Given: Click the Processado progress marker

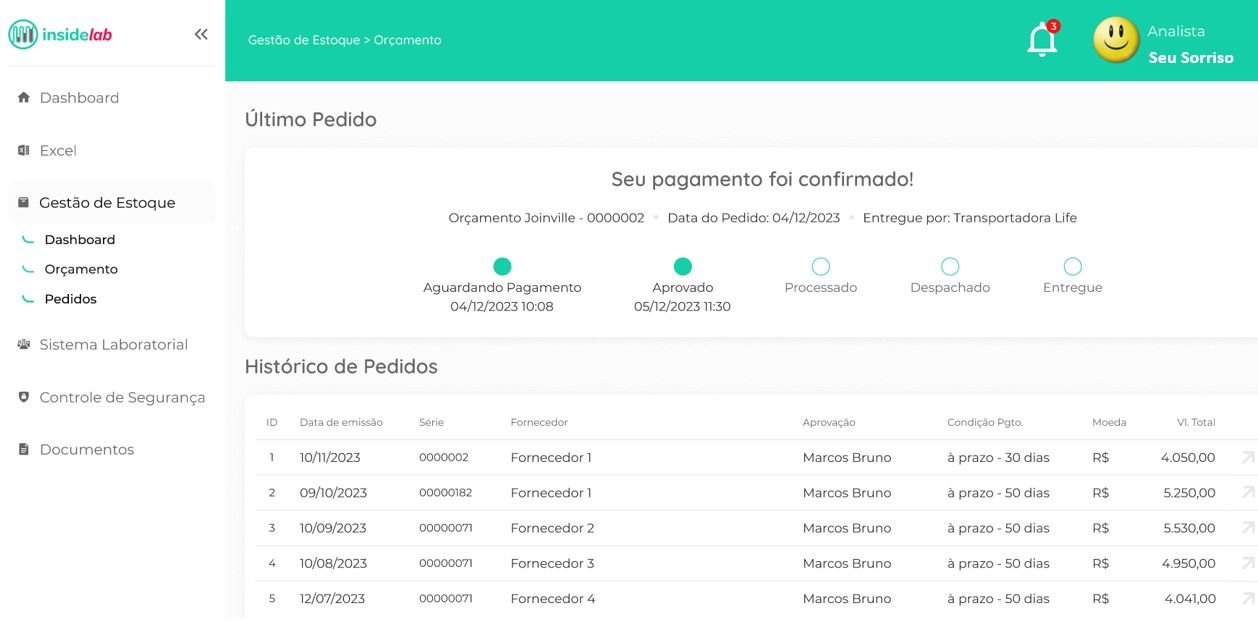Looking at the screenshot, I should pyautogui.click(x=820, y=266).
